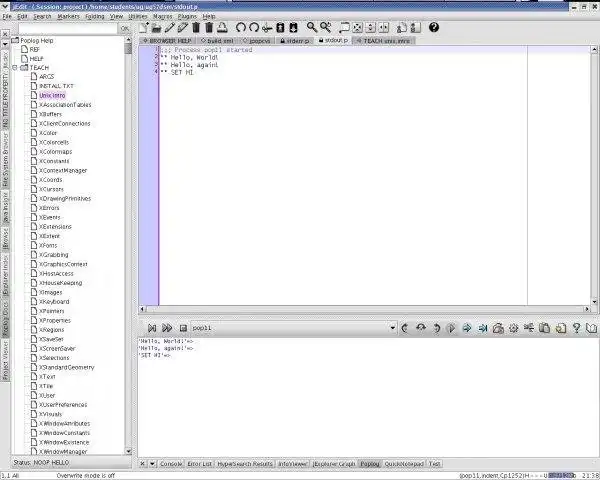The width and height of the screenshot is (600, 480).
Task: Select XScreenSaver in the tree
Action: coord(57,349)
